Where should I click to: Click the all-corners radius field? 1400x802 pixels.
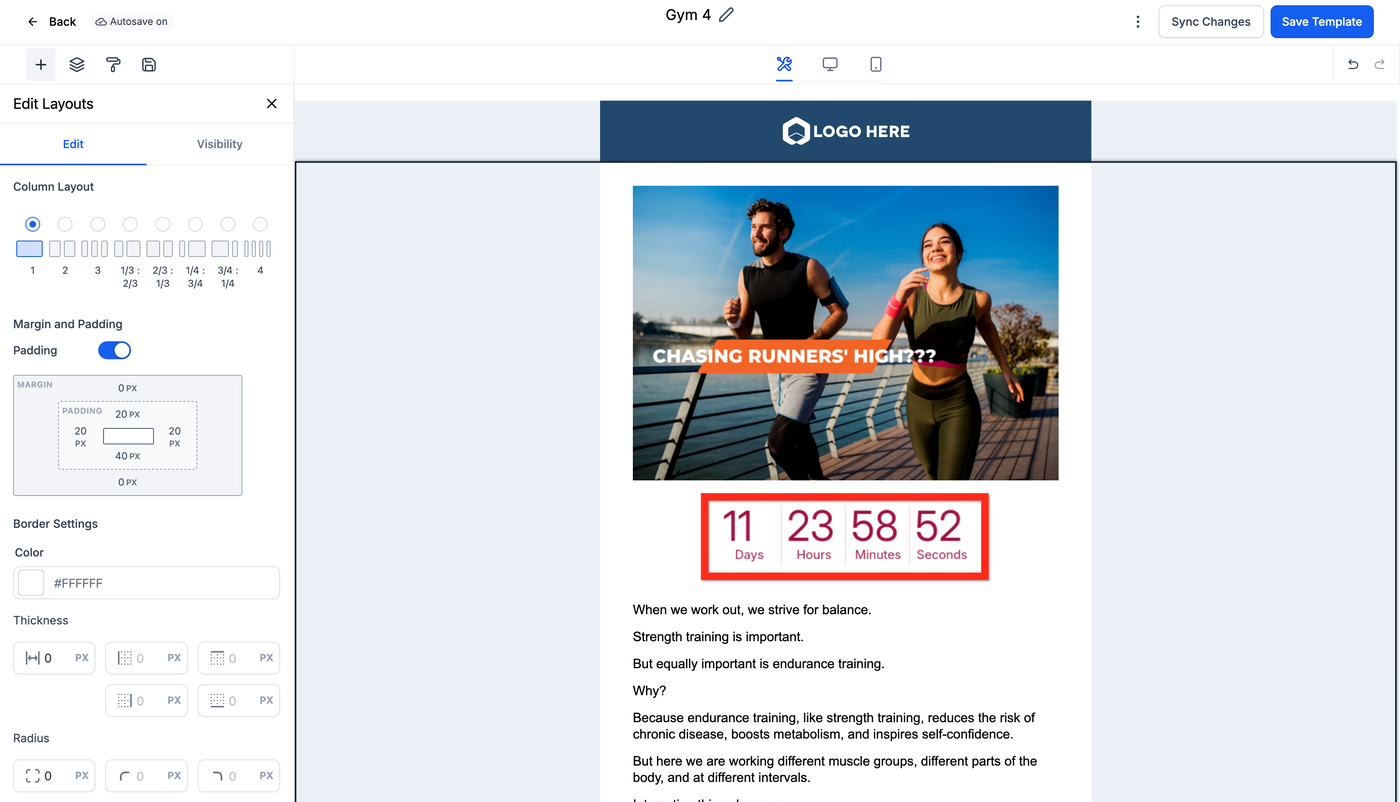(54, 776)
